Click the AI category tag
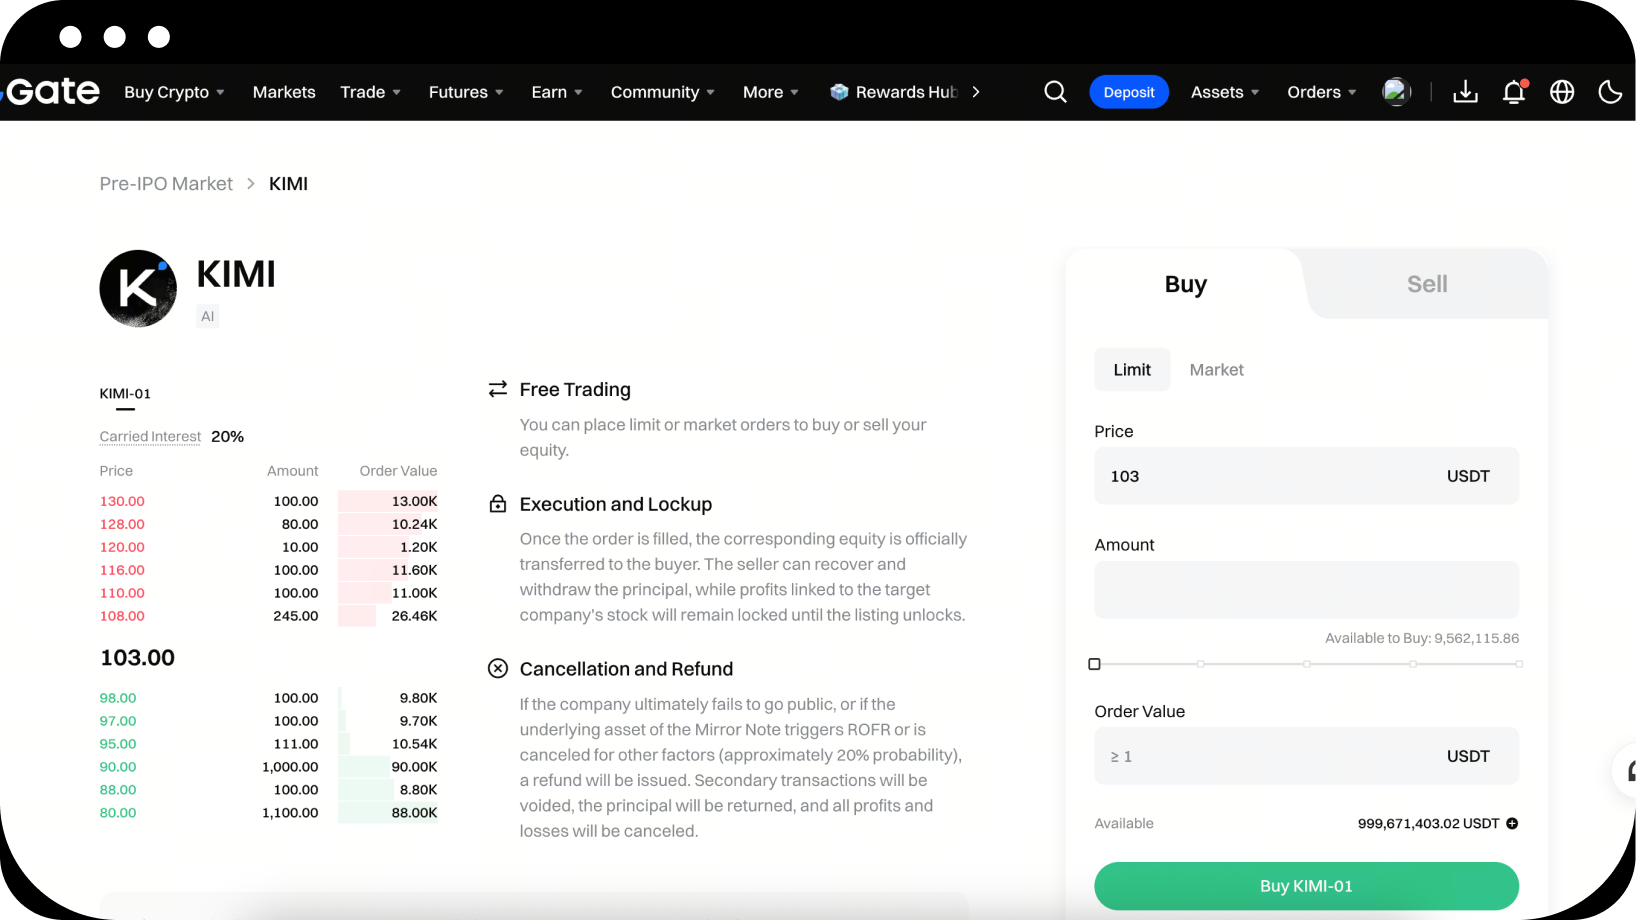Viewport: 1636px width, 920px height. pos(208,316)
